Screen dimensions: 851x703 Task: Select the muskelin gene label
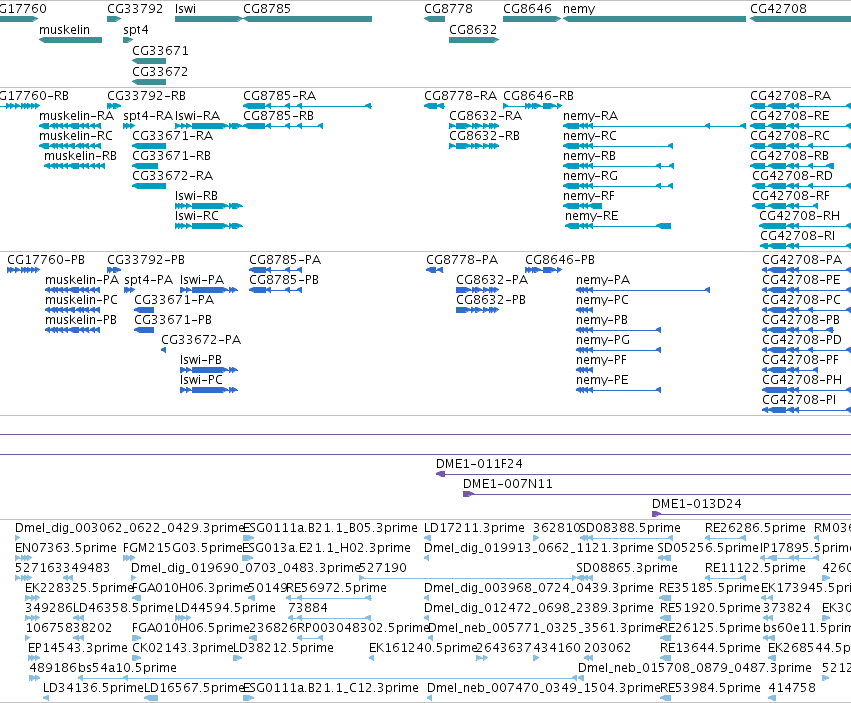click(x=65, y=30)
